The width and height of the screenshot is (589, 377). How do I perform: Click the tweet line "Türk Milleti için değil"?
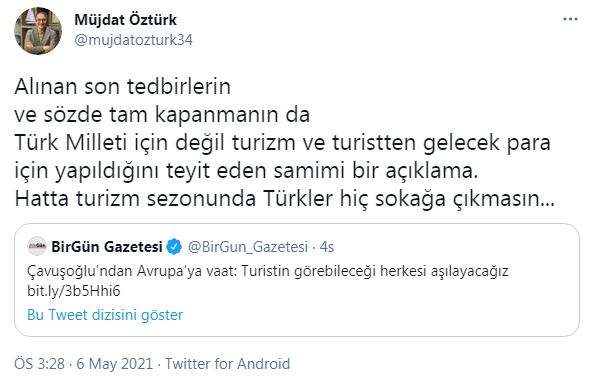[x=282, y=143]
